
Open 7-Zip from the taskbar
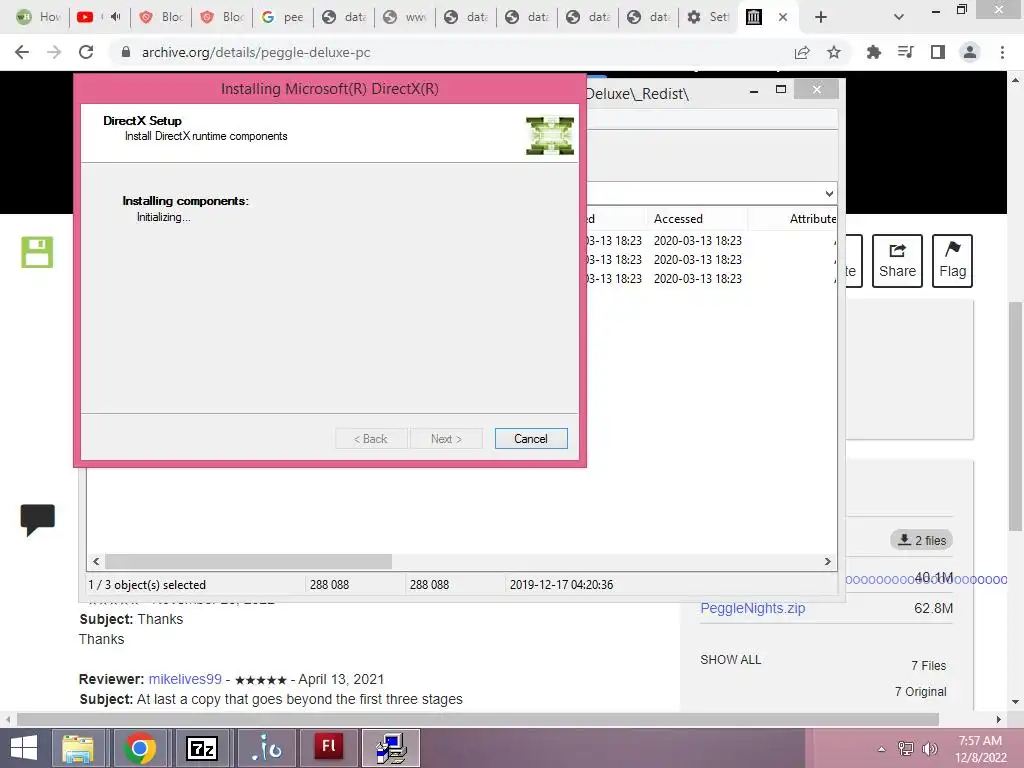(x=200, y=748)
